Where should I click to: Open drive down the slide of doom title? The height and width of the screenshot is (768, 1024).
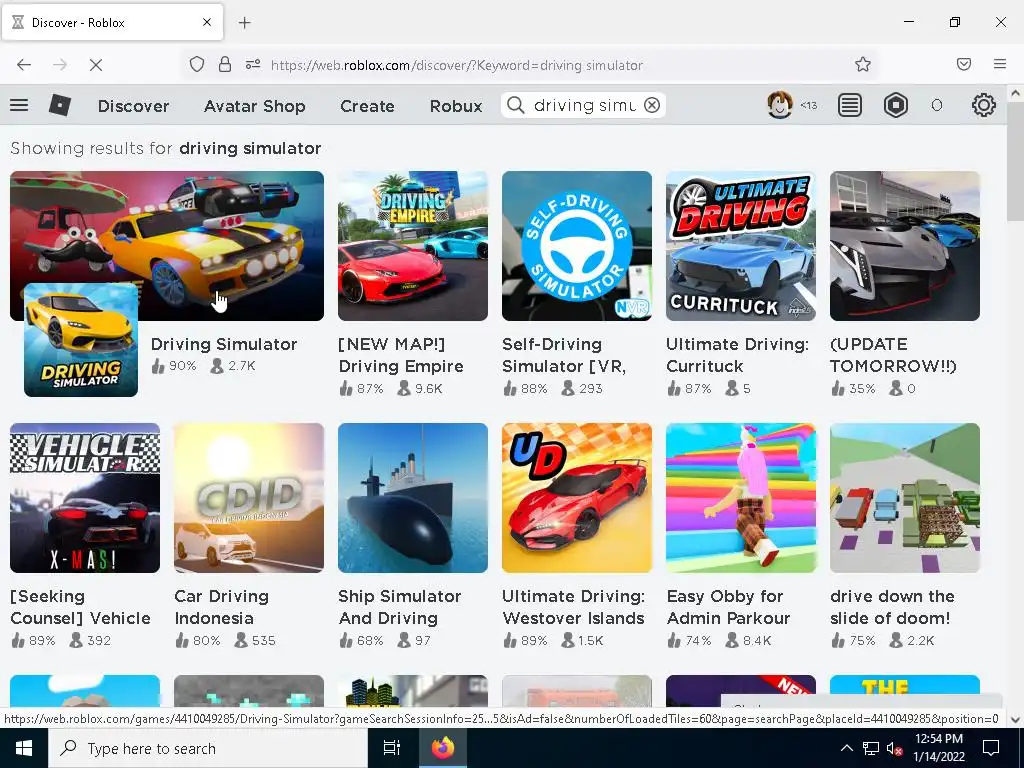point(892,607)
